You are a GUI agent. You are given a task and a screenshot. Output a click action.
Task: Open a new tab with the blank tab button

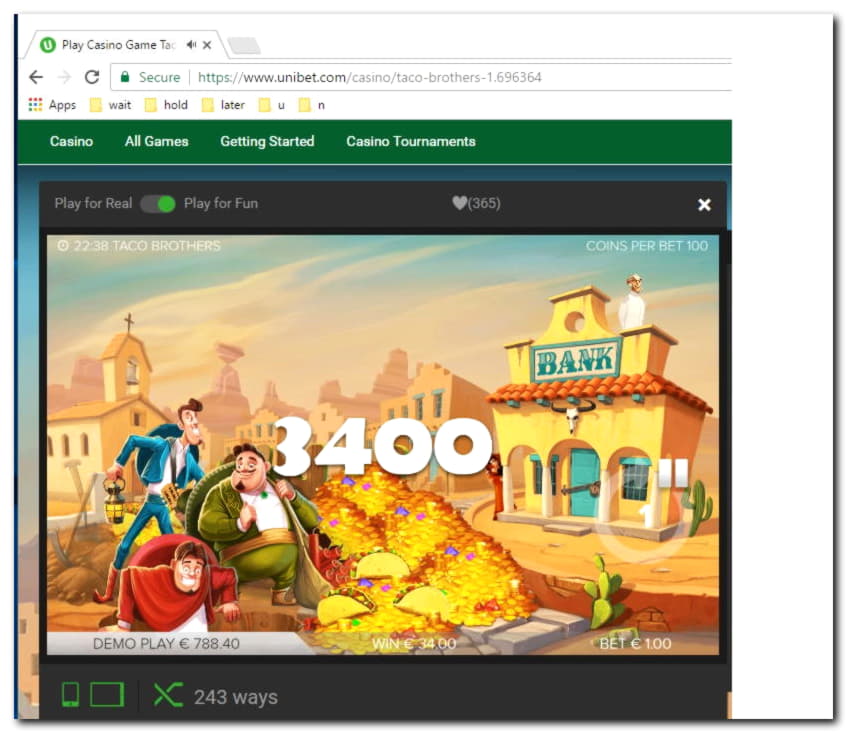click(x=244, y=46)
